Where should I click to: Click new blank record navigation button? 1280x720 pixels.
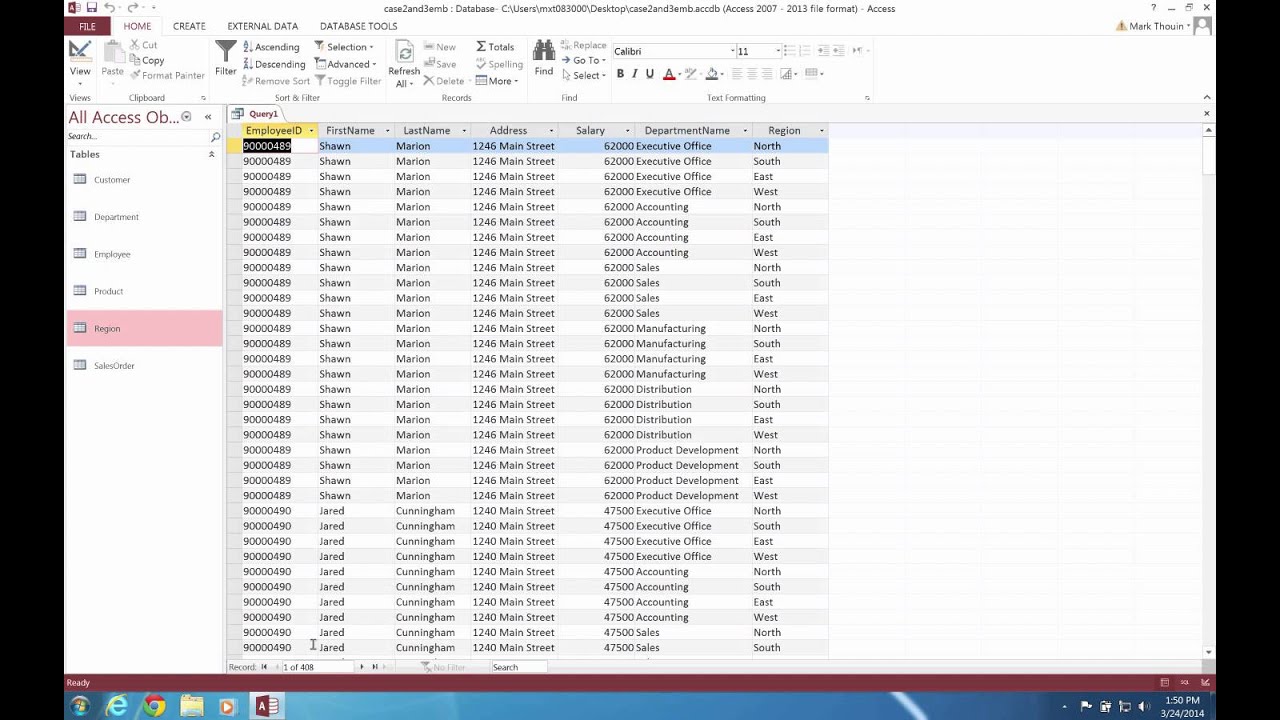coord(389,667)
